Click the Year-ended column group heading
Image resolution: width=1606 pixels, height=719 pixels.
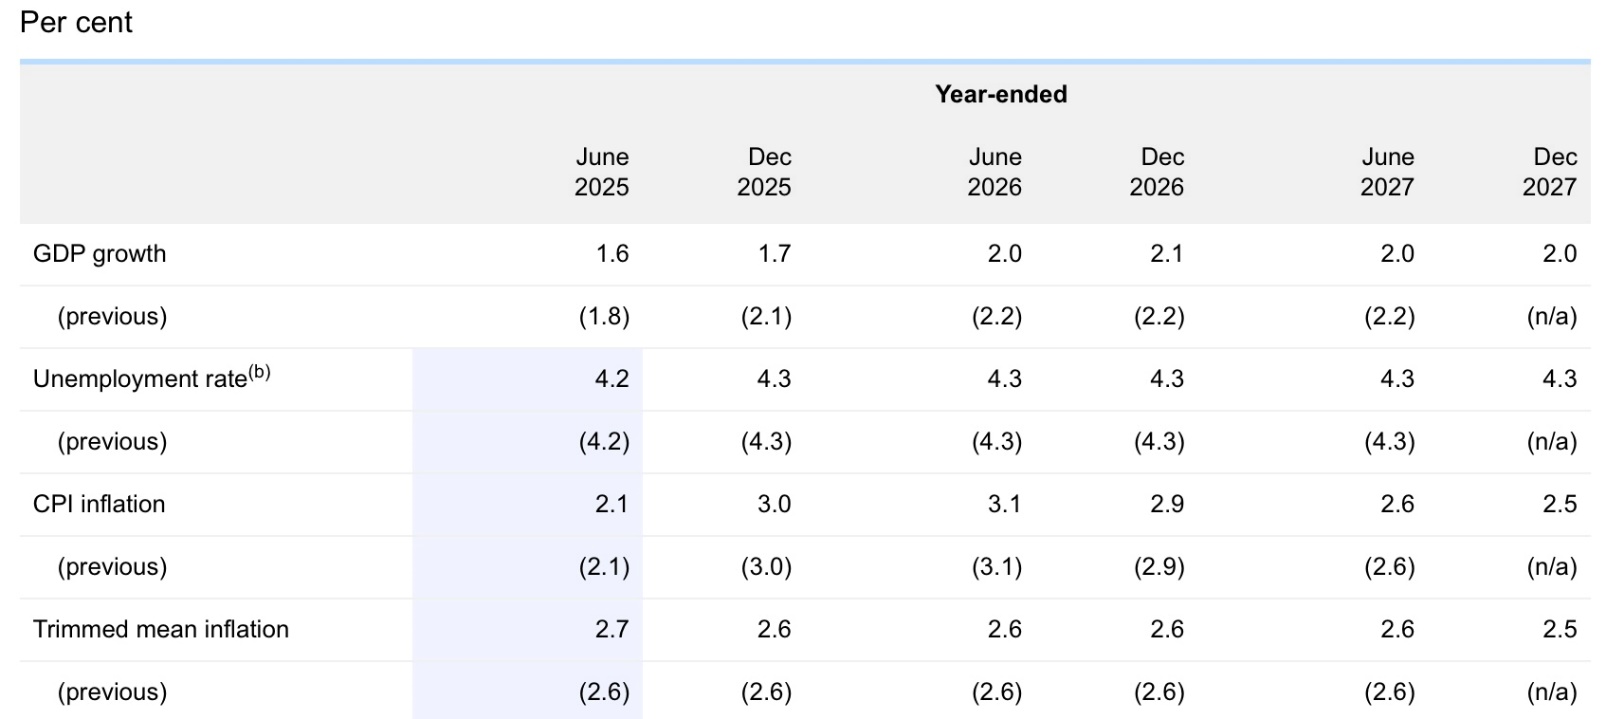[1001, 94]
